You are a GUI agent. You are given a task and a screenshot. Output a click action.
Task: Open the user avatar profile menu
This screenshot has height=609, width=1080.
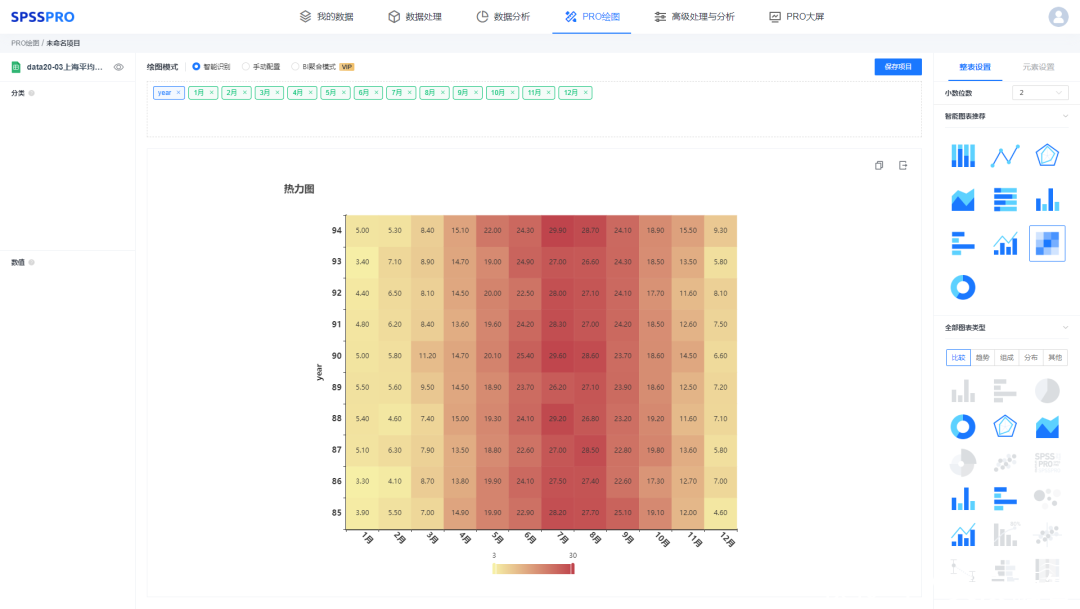pyautogui.click(x=1058, y=17)
